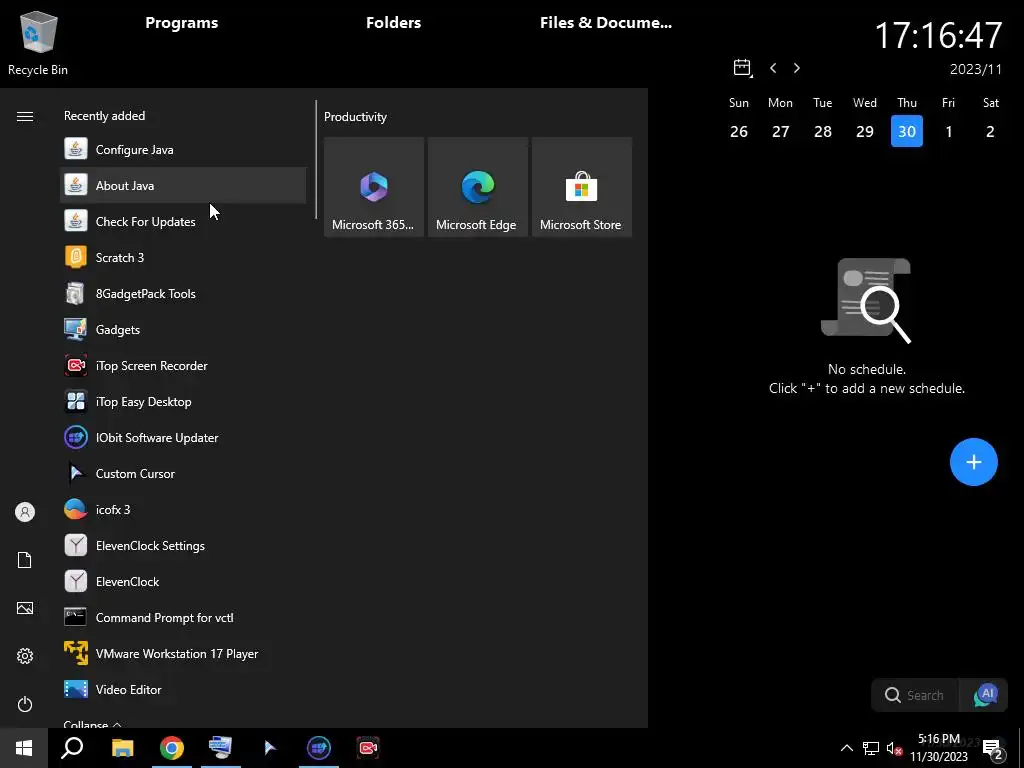This screenshot has height=768, width=1024.
Task: Launch Custom Cursor app
Action: click(x=183, y=473)
